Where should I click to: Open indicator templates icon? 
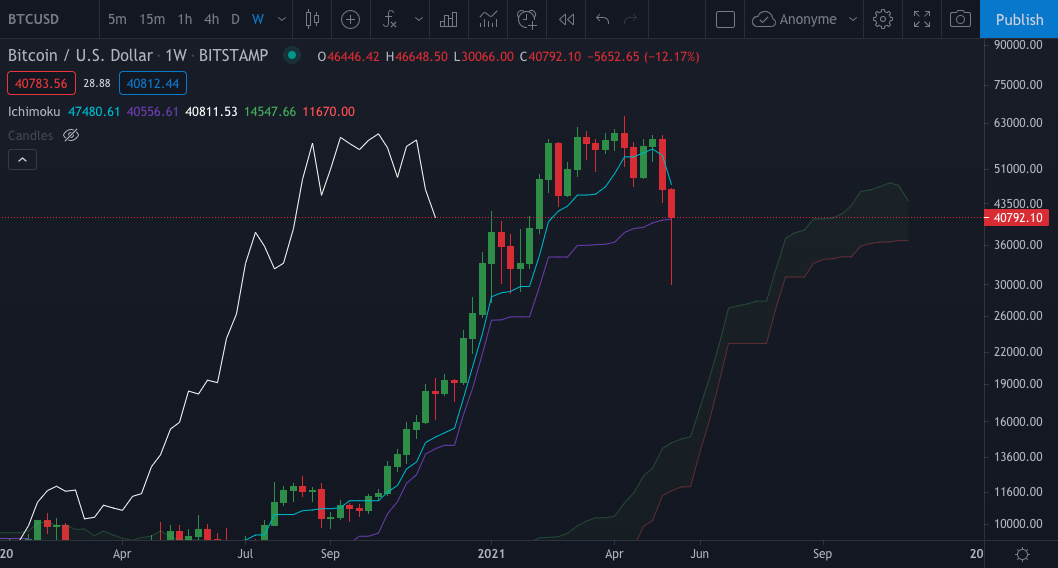coord(489,19)
